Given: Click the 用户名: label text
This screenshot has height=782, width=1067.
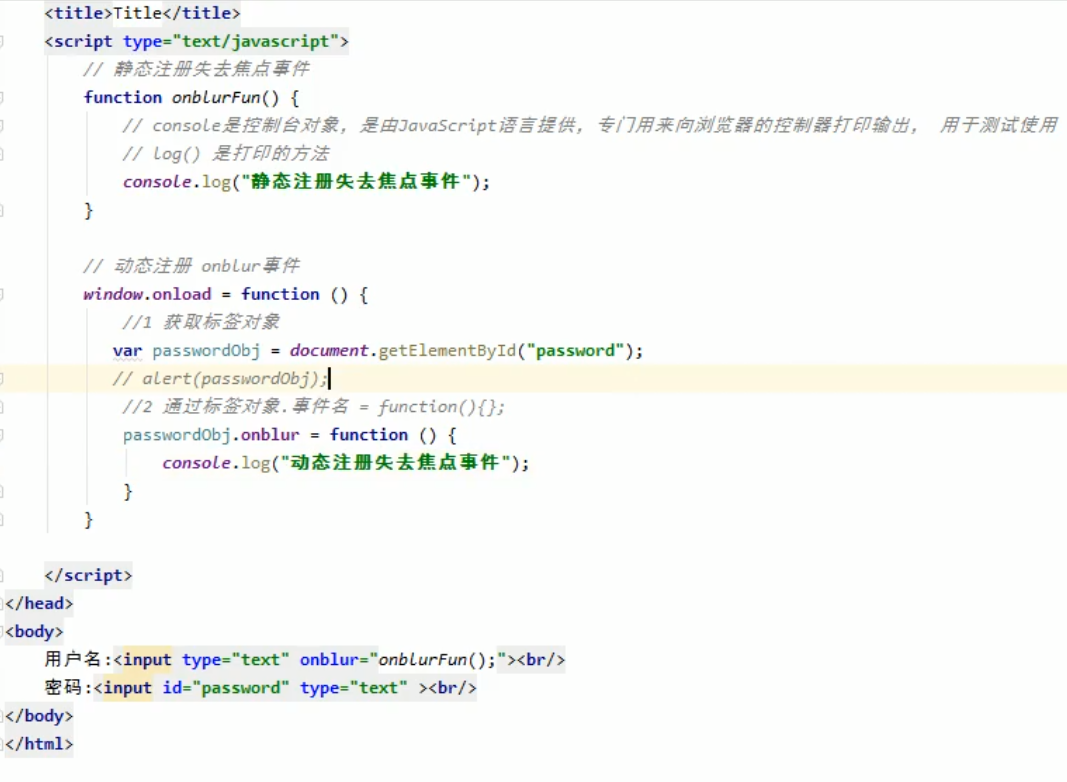Looking at the screenshot, I should 78,659.
